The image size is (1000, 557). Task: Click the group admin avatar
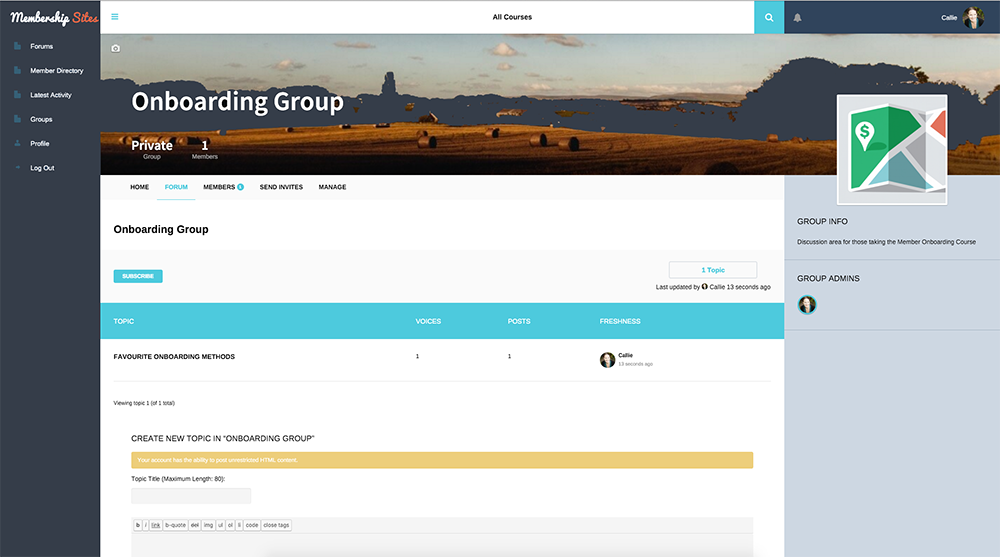click(x=807, y=305)
